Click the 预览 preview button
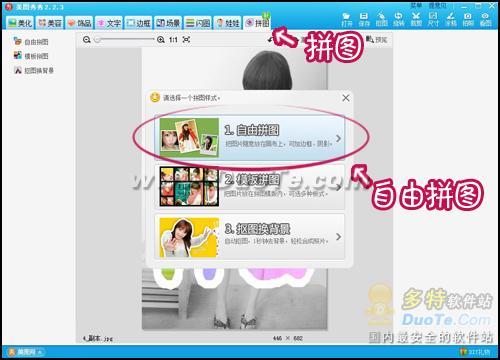The width and height of the screenshot is (500, 360). pos(377,40)
